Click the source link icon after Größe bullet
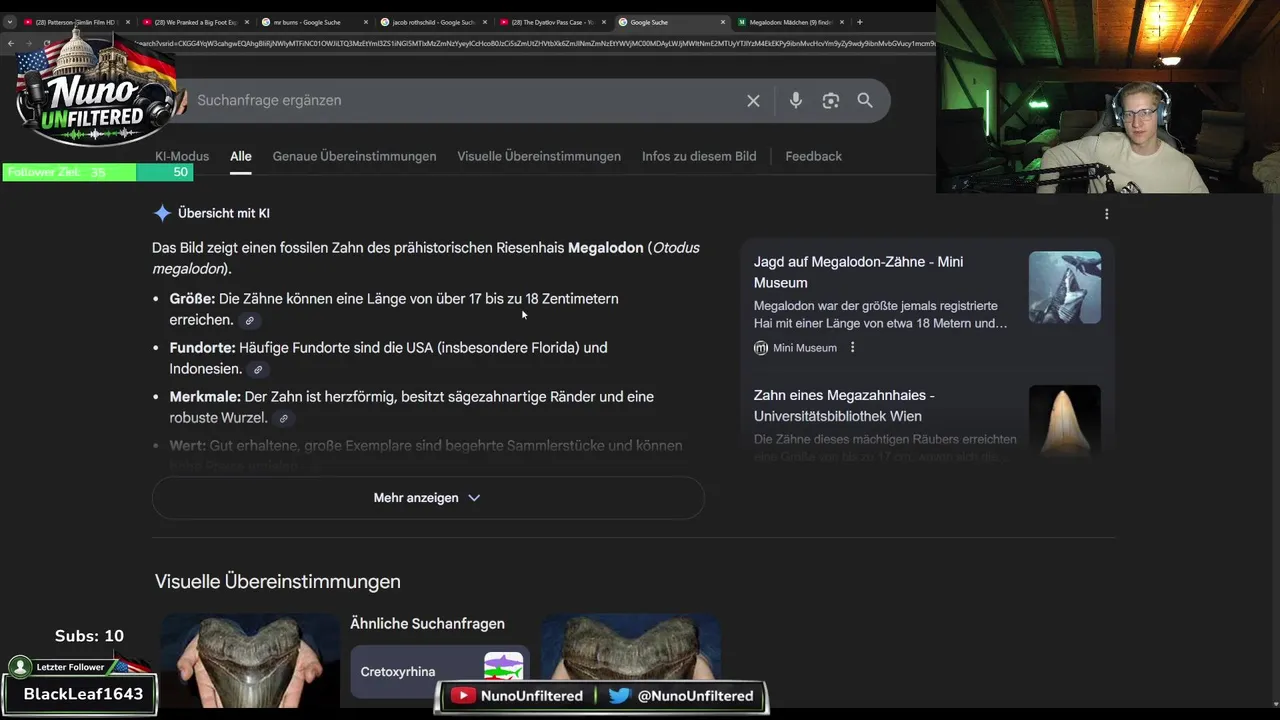 point(250,321)
